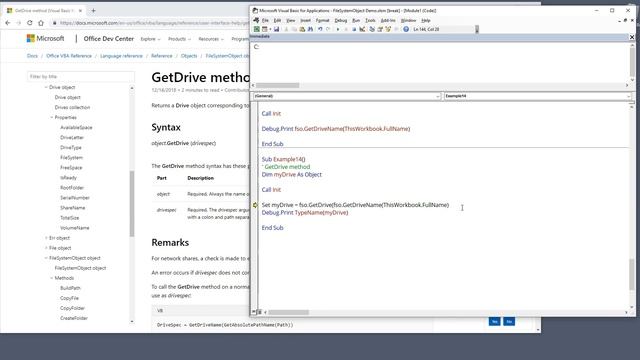This screenshot has height=360, width=640.
Task: Open Find with the binoculars icon
Action: 310,29
